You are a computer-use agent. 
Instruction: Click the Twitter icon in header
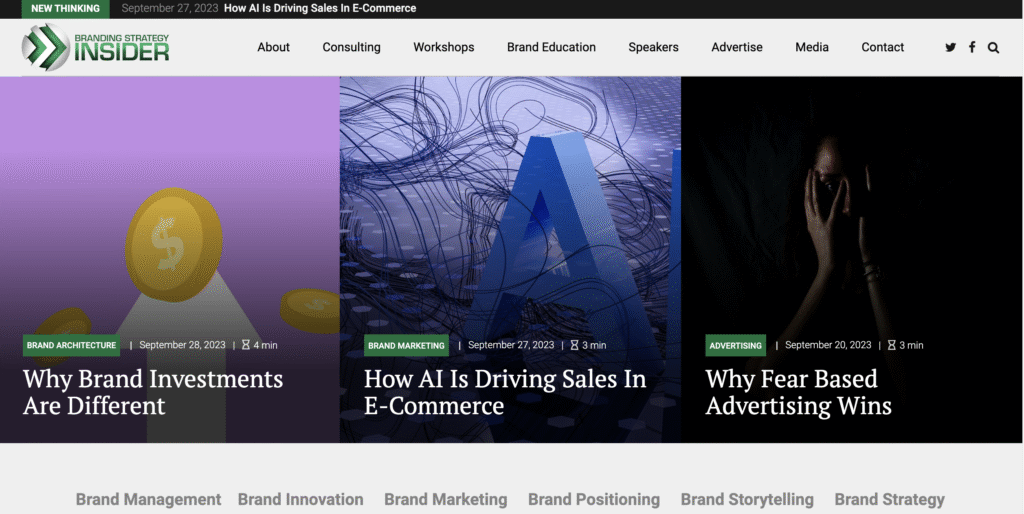(950, 47)
